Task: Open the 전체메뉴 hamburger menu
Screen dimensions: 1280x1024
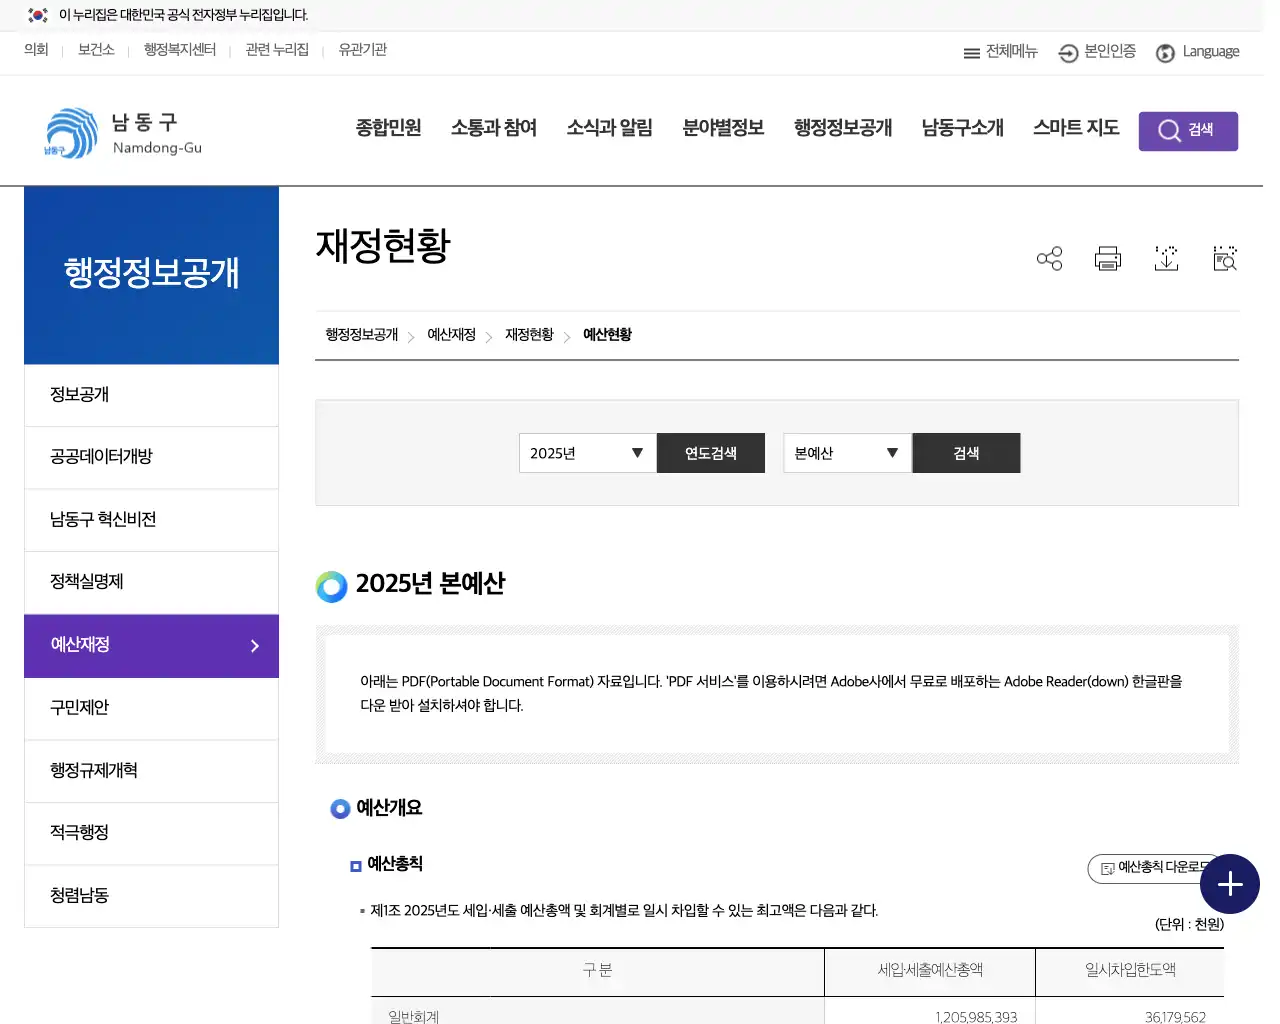Action: coord(999,52)
